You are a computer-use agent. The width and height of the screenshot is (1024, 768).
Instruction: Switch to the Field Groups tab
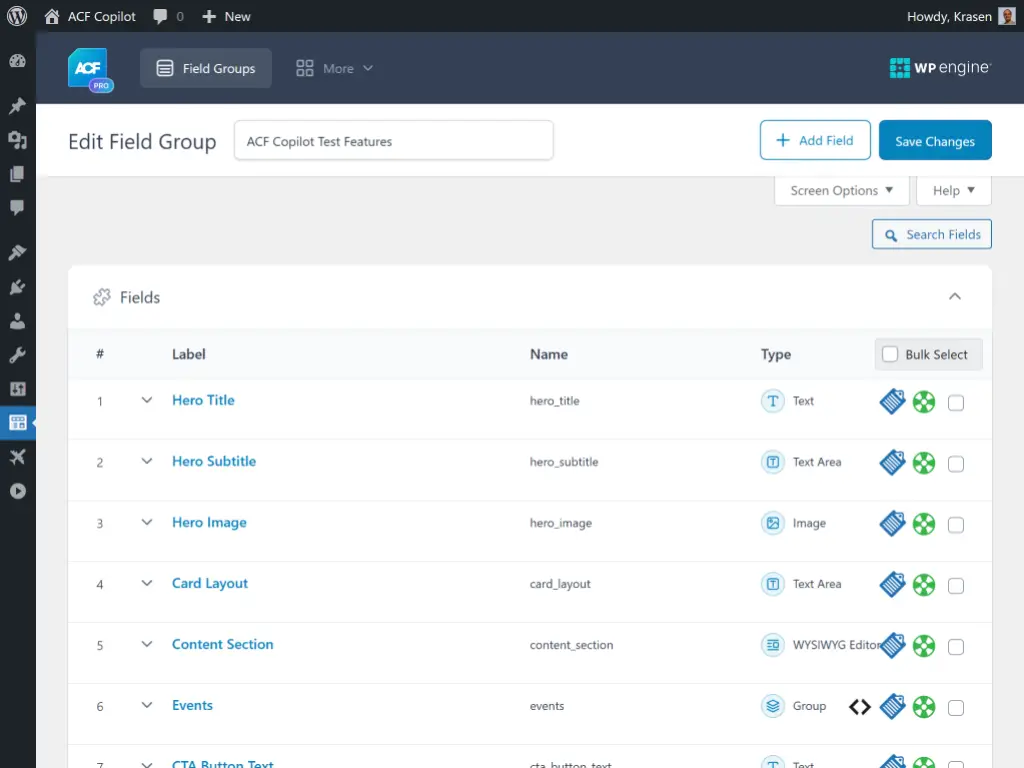(x=206, y=68)
